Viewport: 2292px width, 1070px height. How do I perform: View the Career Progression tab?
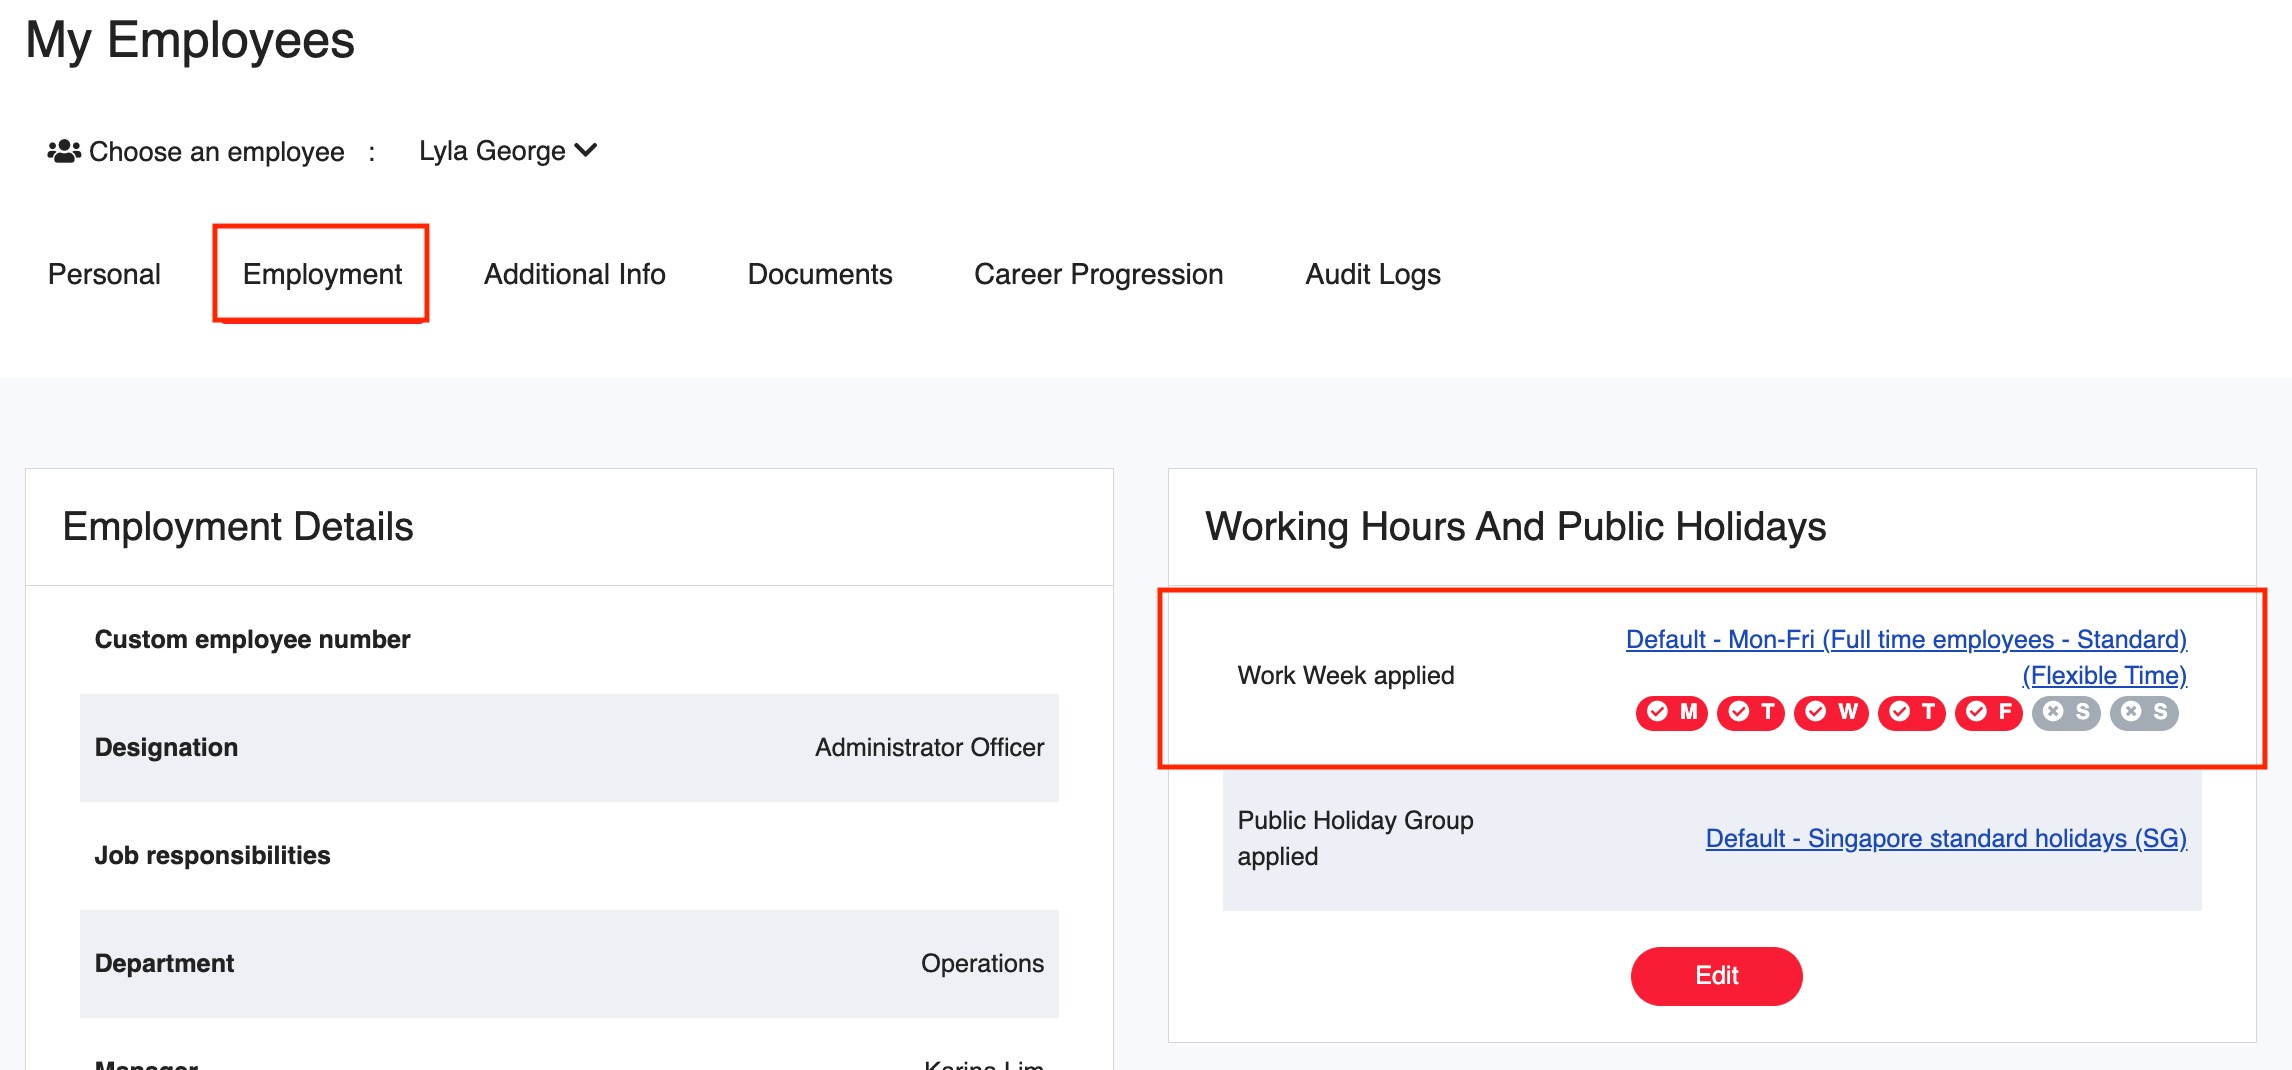coord(1099,274)
